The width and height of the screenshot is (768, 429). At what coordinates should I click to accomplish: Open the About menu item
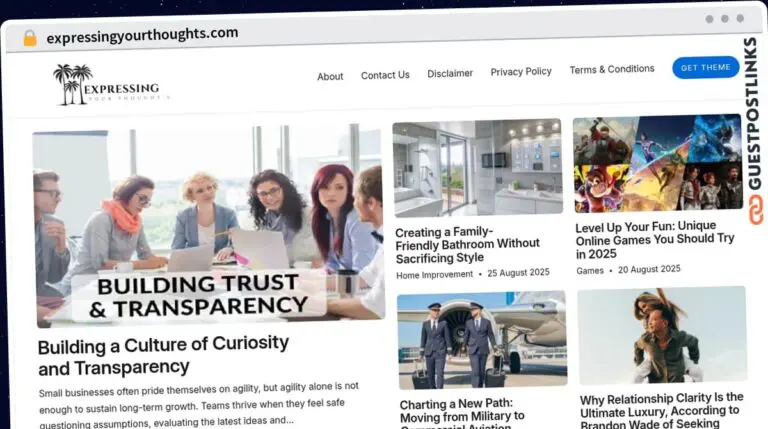[330, 76]
